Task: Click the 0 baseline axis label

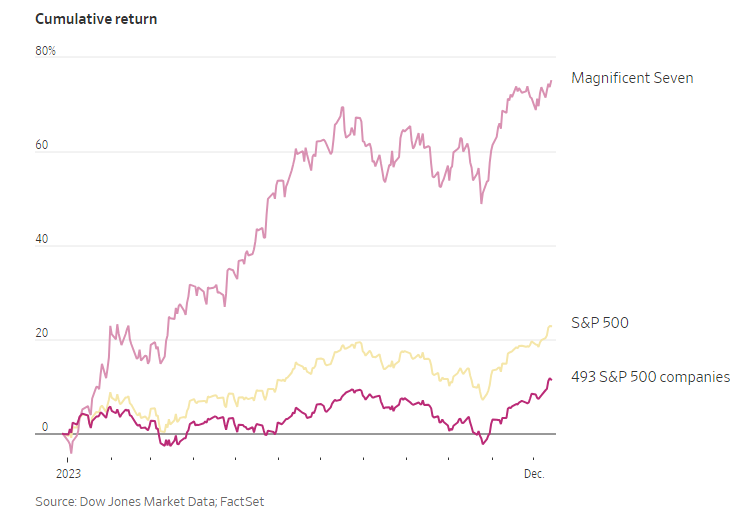Action: (45, 427)
